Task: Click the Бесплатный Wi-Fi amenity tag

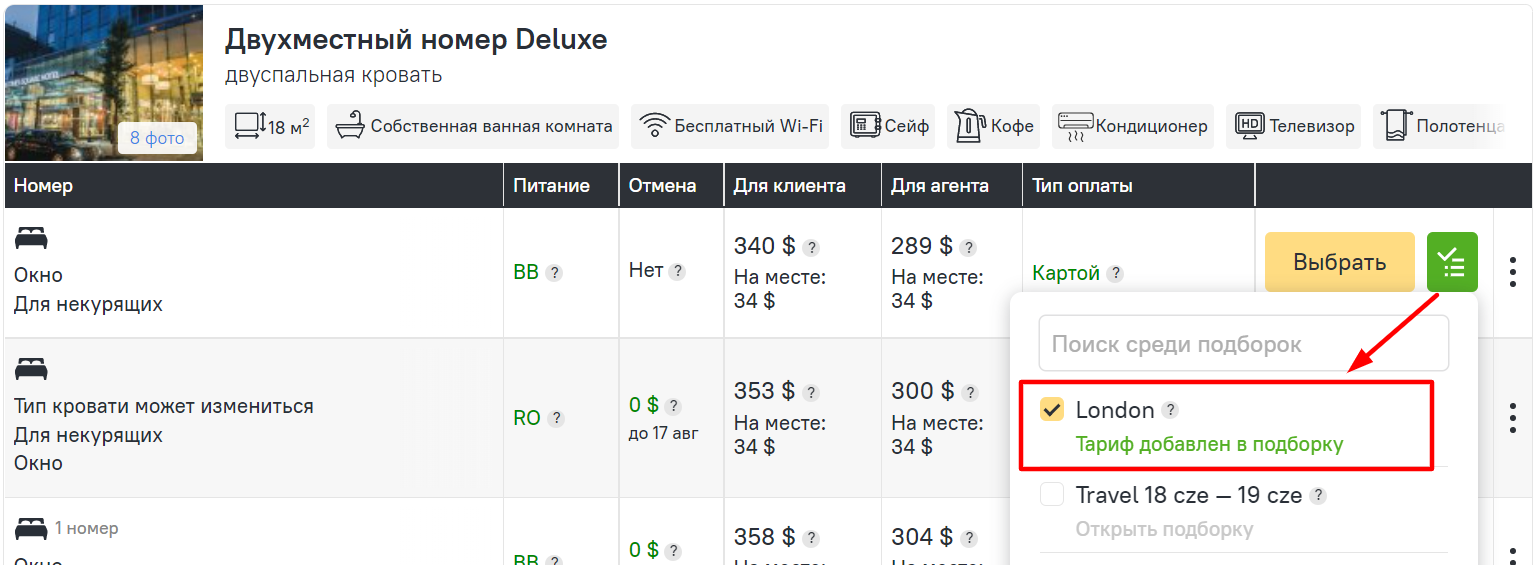Action: (730, 127)
